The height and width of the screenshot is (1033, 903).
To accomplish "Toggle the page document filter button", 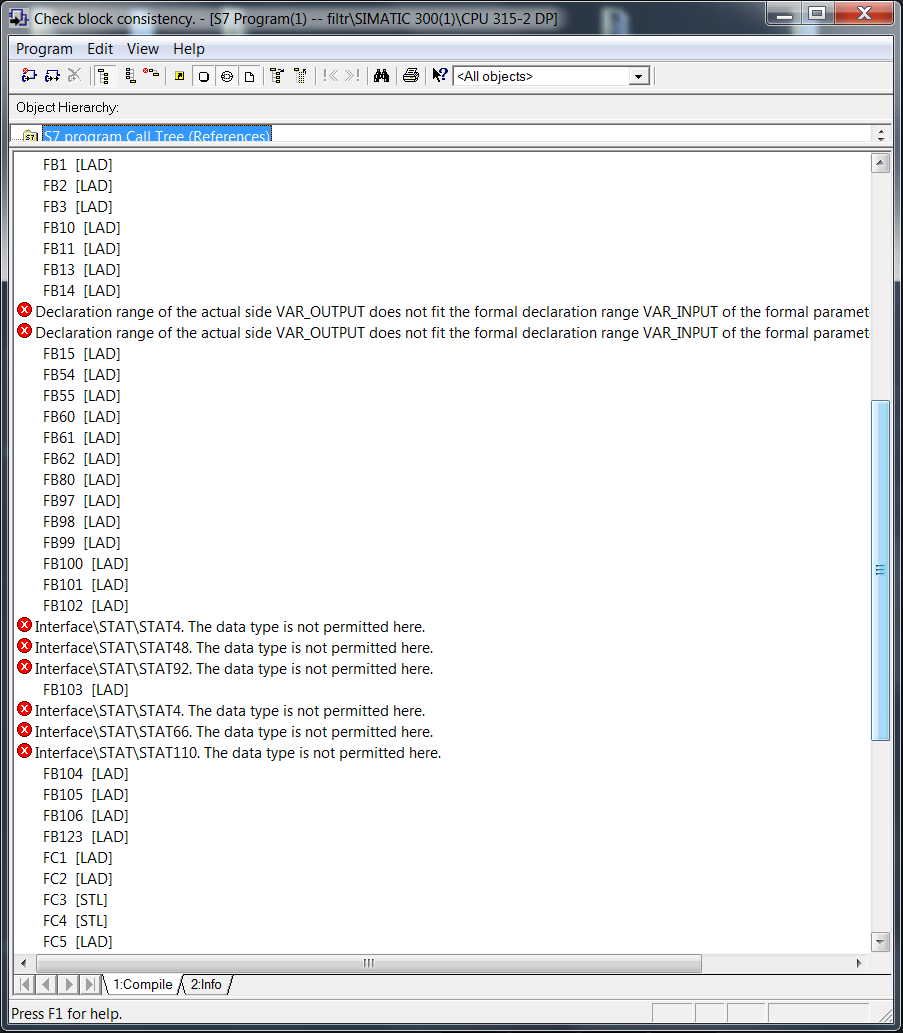I will pyautogui.click(x=249, y=76).
